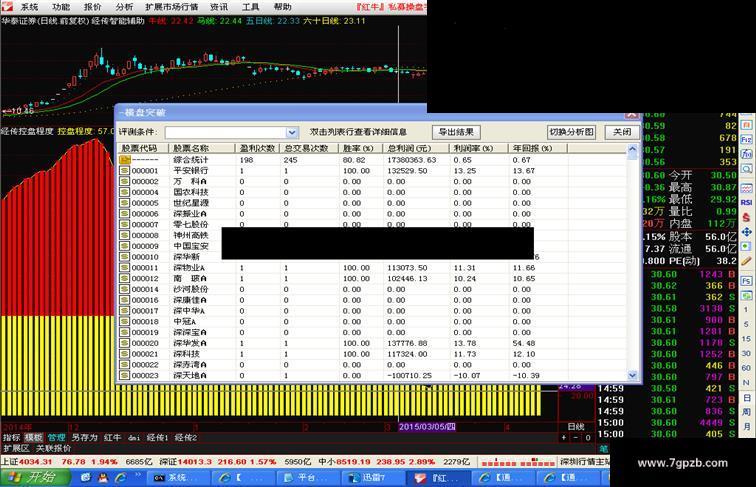
Task: Click 关联报价 in the bottom bar
Action: tap(54, 448)
